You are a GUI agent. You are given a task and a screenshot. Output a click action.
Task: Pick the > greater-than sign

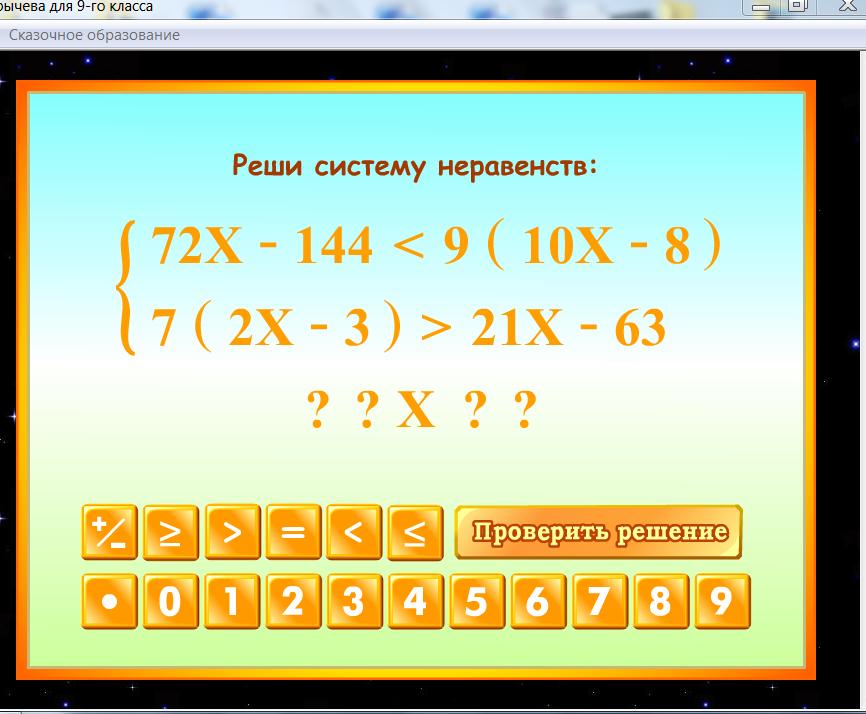tap(232, 533)
